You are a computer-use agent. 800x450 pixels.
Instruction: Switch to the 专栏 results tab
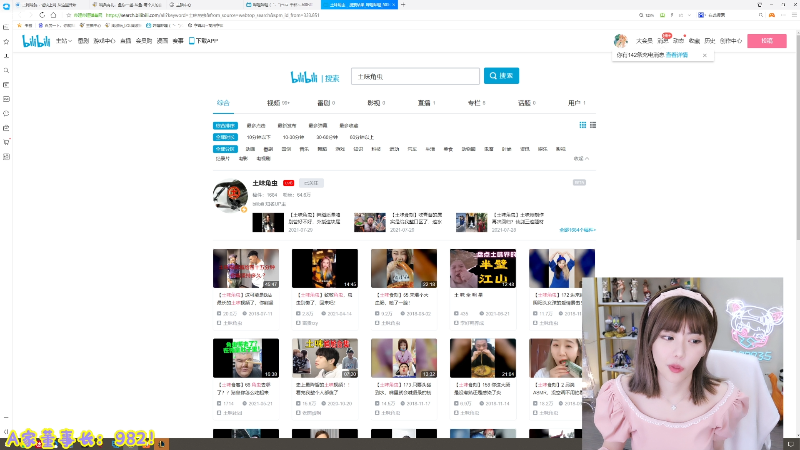click(x=476, y=103)
